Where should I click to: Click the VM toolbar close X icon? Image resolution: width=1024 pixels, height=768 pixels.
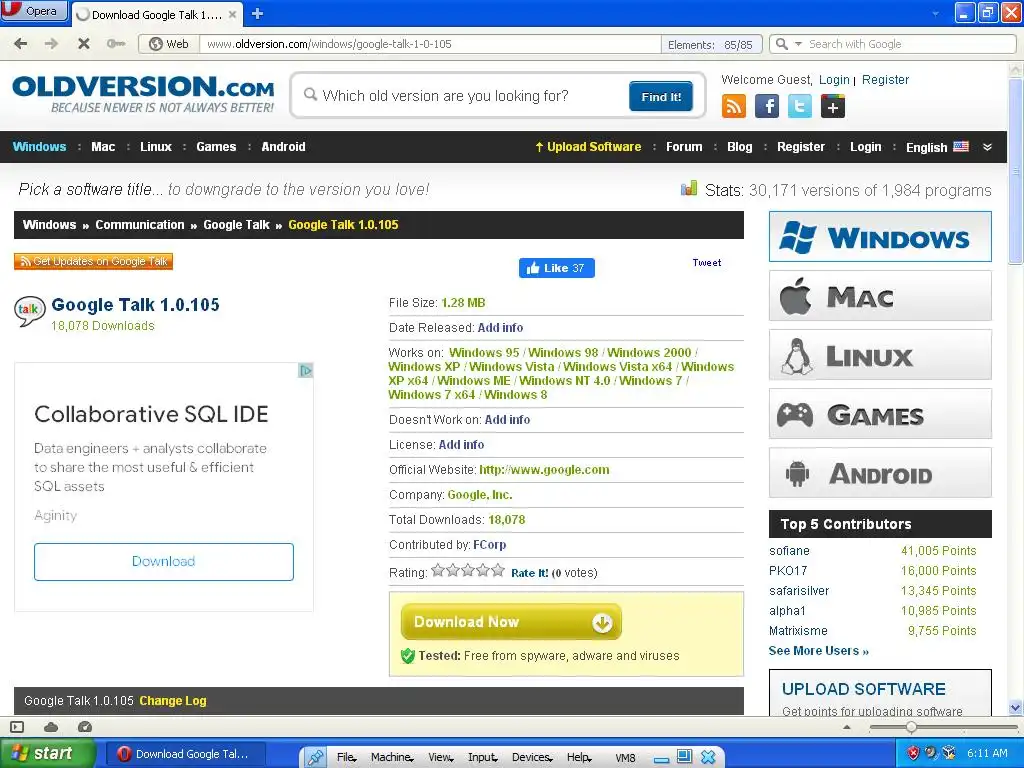[708, 757]
